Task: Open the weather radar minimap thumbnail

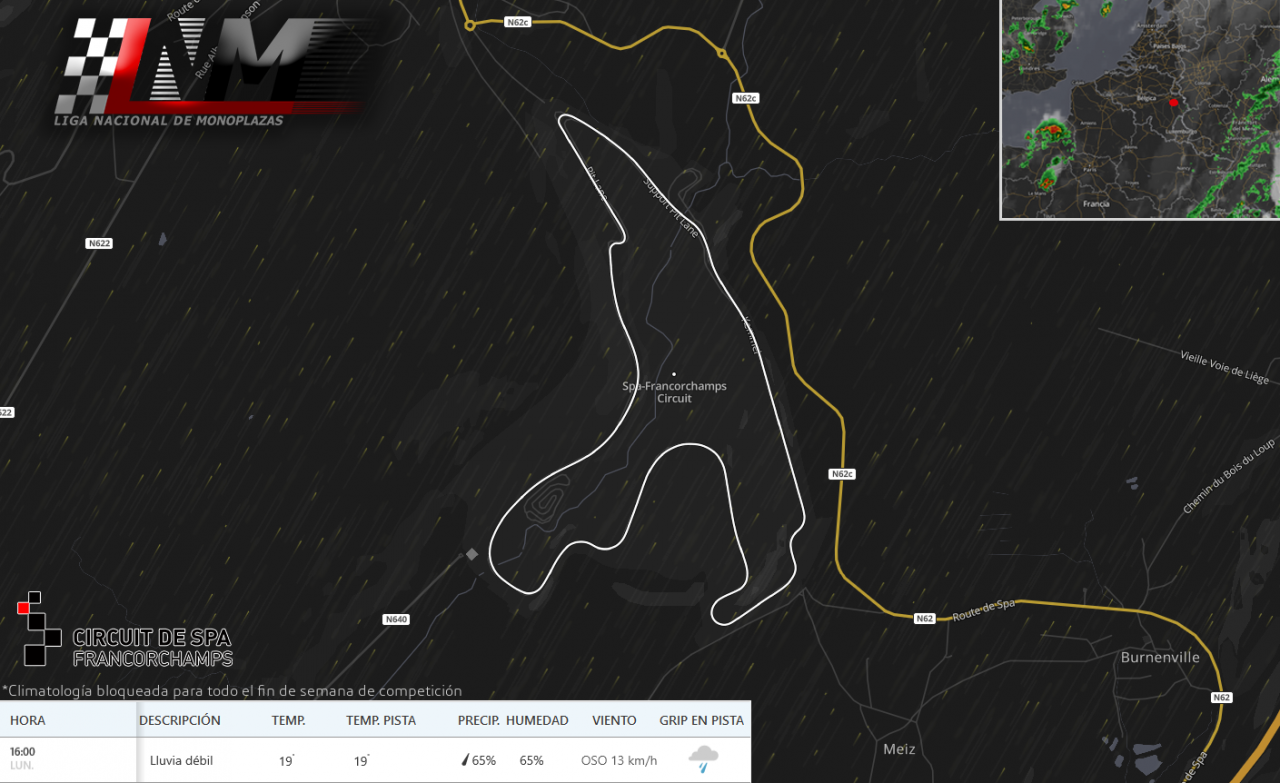Action: pyautogui.click(x=1140, y=109)
